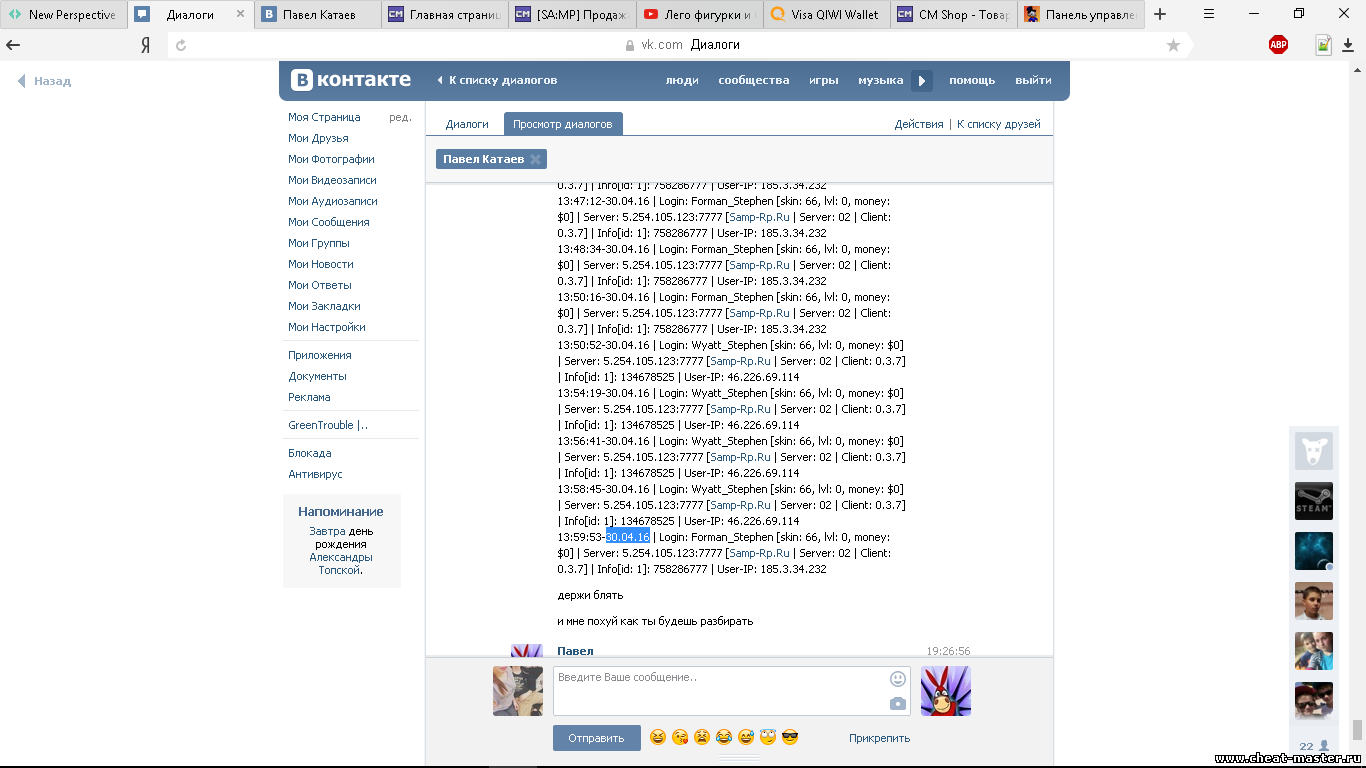The height and width of the screenshot is (768, 1366).
Task: Open Мои Сообщения in the left menu
Action: (x=328, y=222)
